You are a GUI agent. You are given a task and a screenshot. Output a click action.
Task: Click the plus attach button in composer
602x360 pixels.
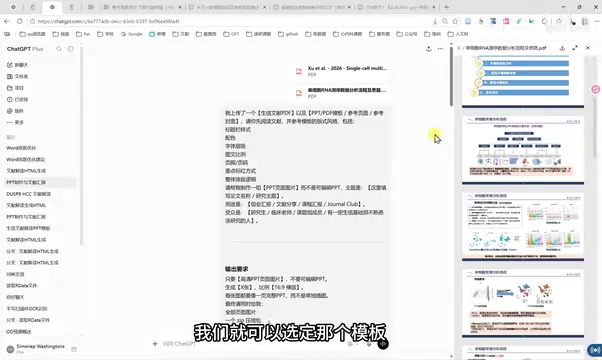coord(155,343)
